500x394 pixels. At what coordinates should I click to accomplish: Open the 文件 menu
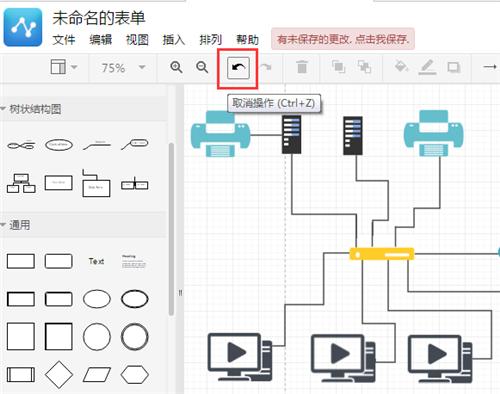[64, 40]
